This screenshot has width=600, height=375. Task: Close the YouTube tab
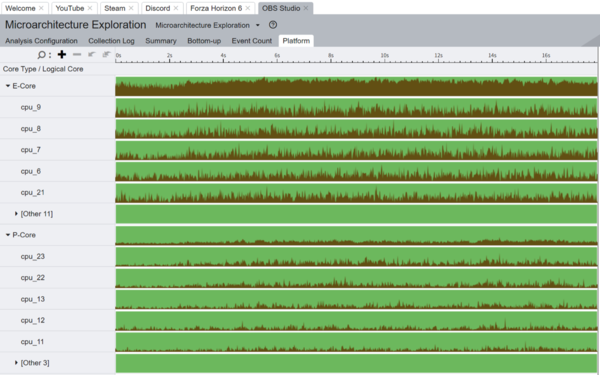tap(90, 8)
